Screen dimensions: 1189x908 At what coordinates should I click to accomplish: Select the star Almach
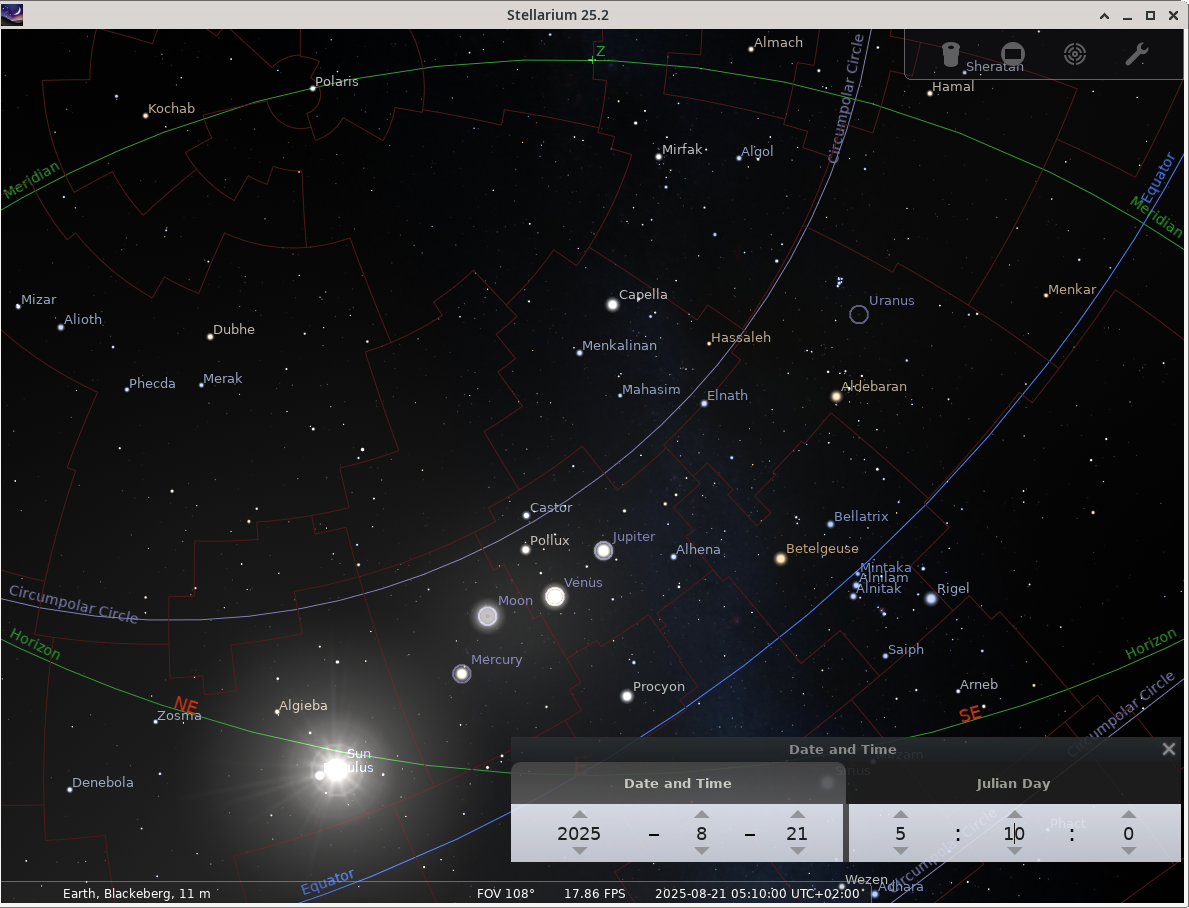click(751, 49)
